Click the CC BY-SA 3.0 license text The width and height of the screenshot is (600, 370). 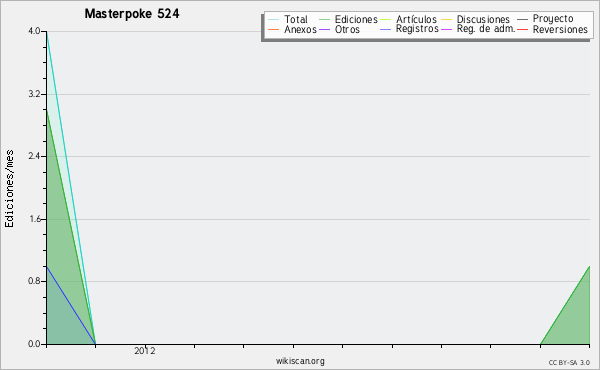[x=569, y=362]
